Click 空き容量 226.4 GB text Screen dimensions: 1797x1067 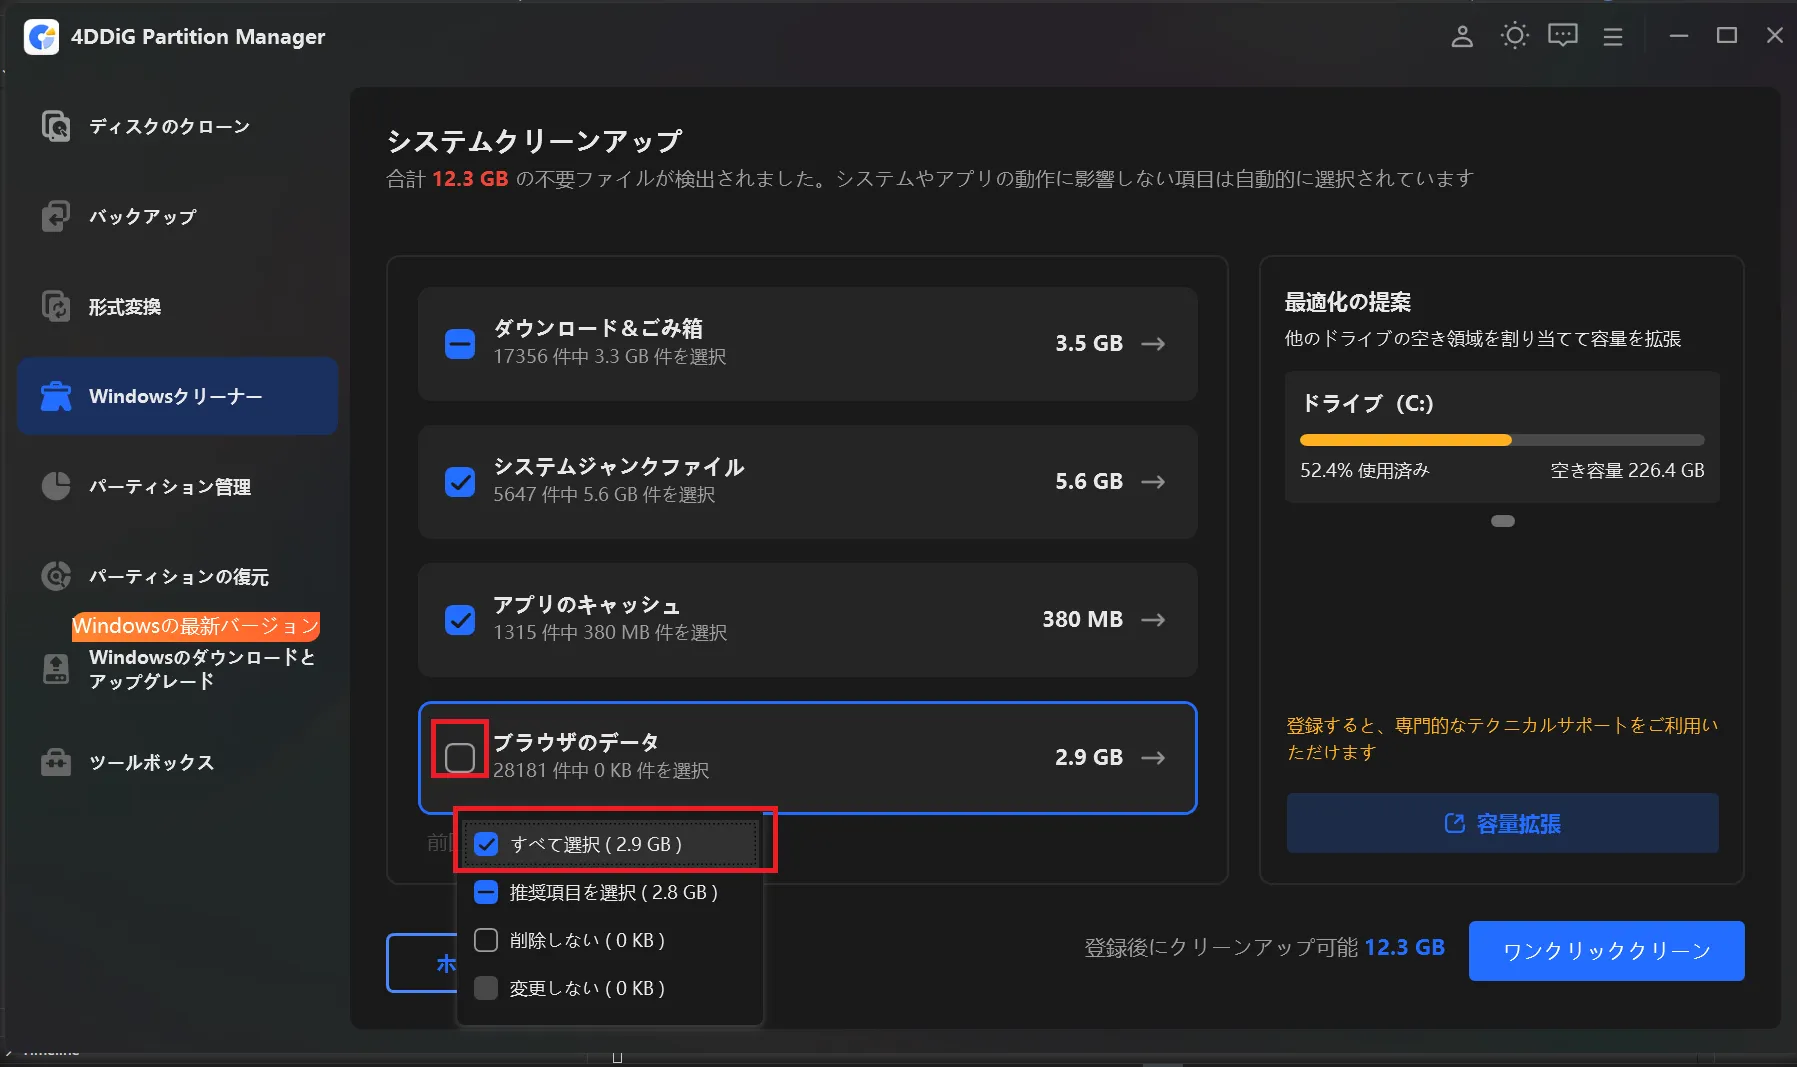1627,470
